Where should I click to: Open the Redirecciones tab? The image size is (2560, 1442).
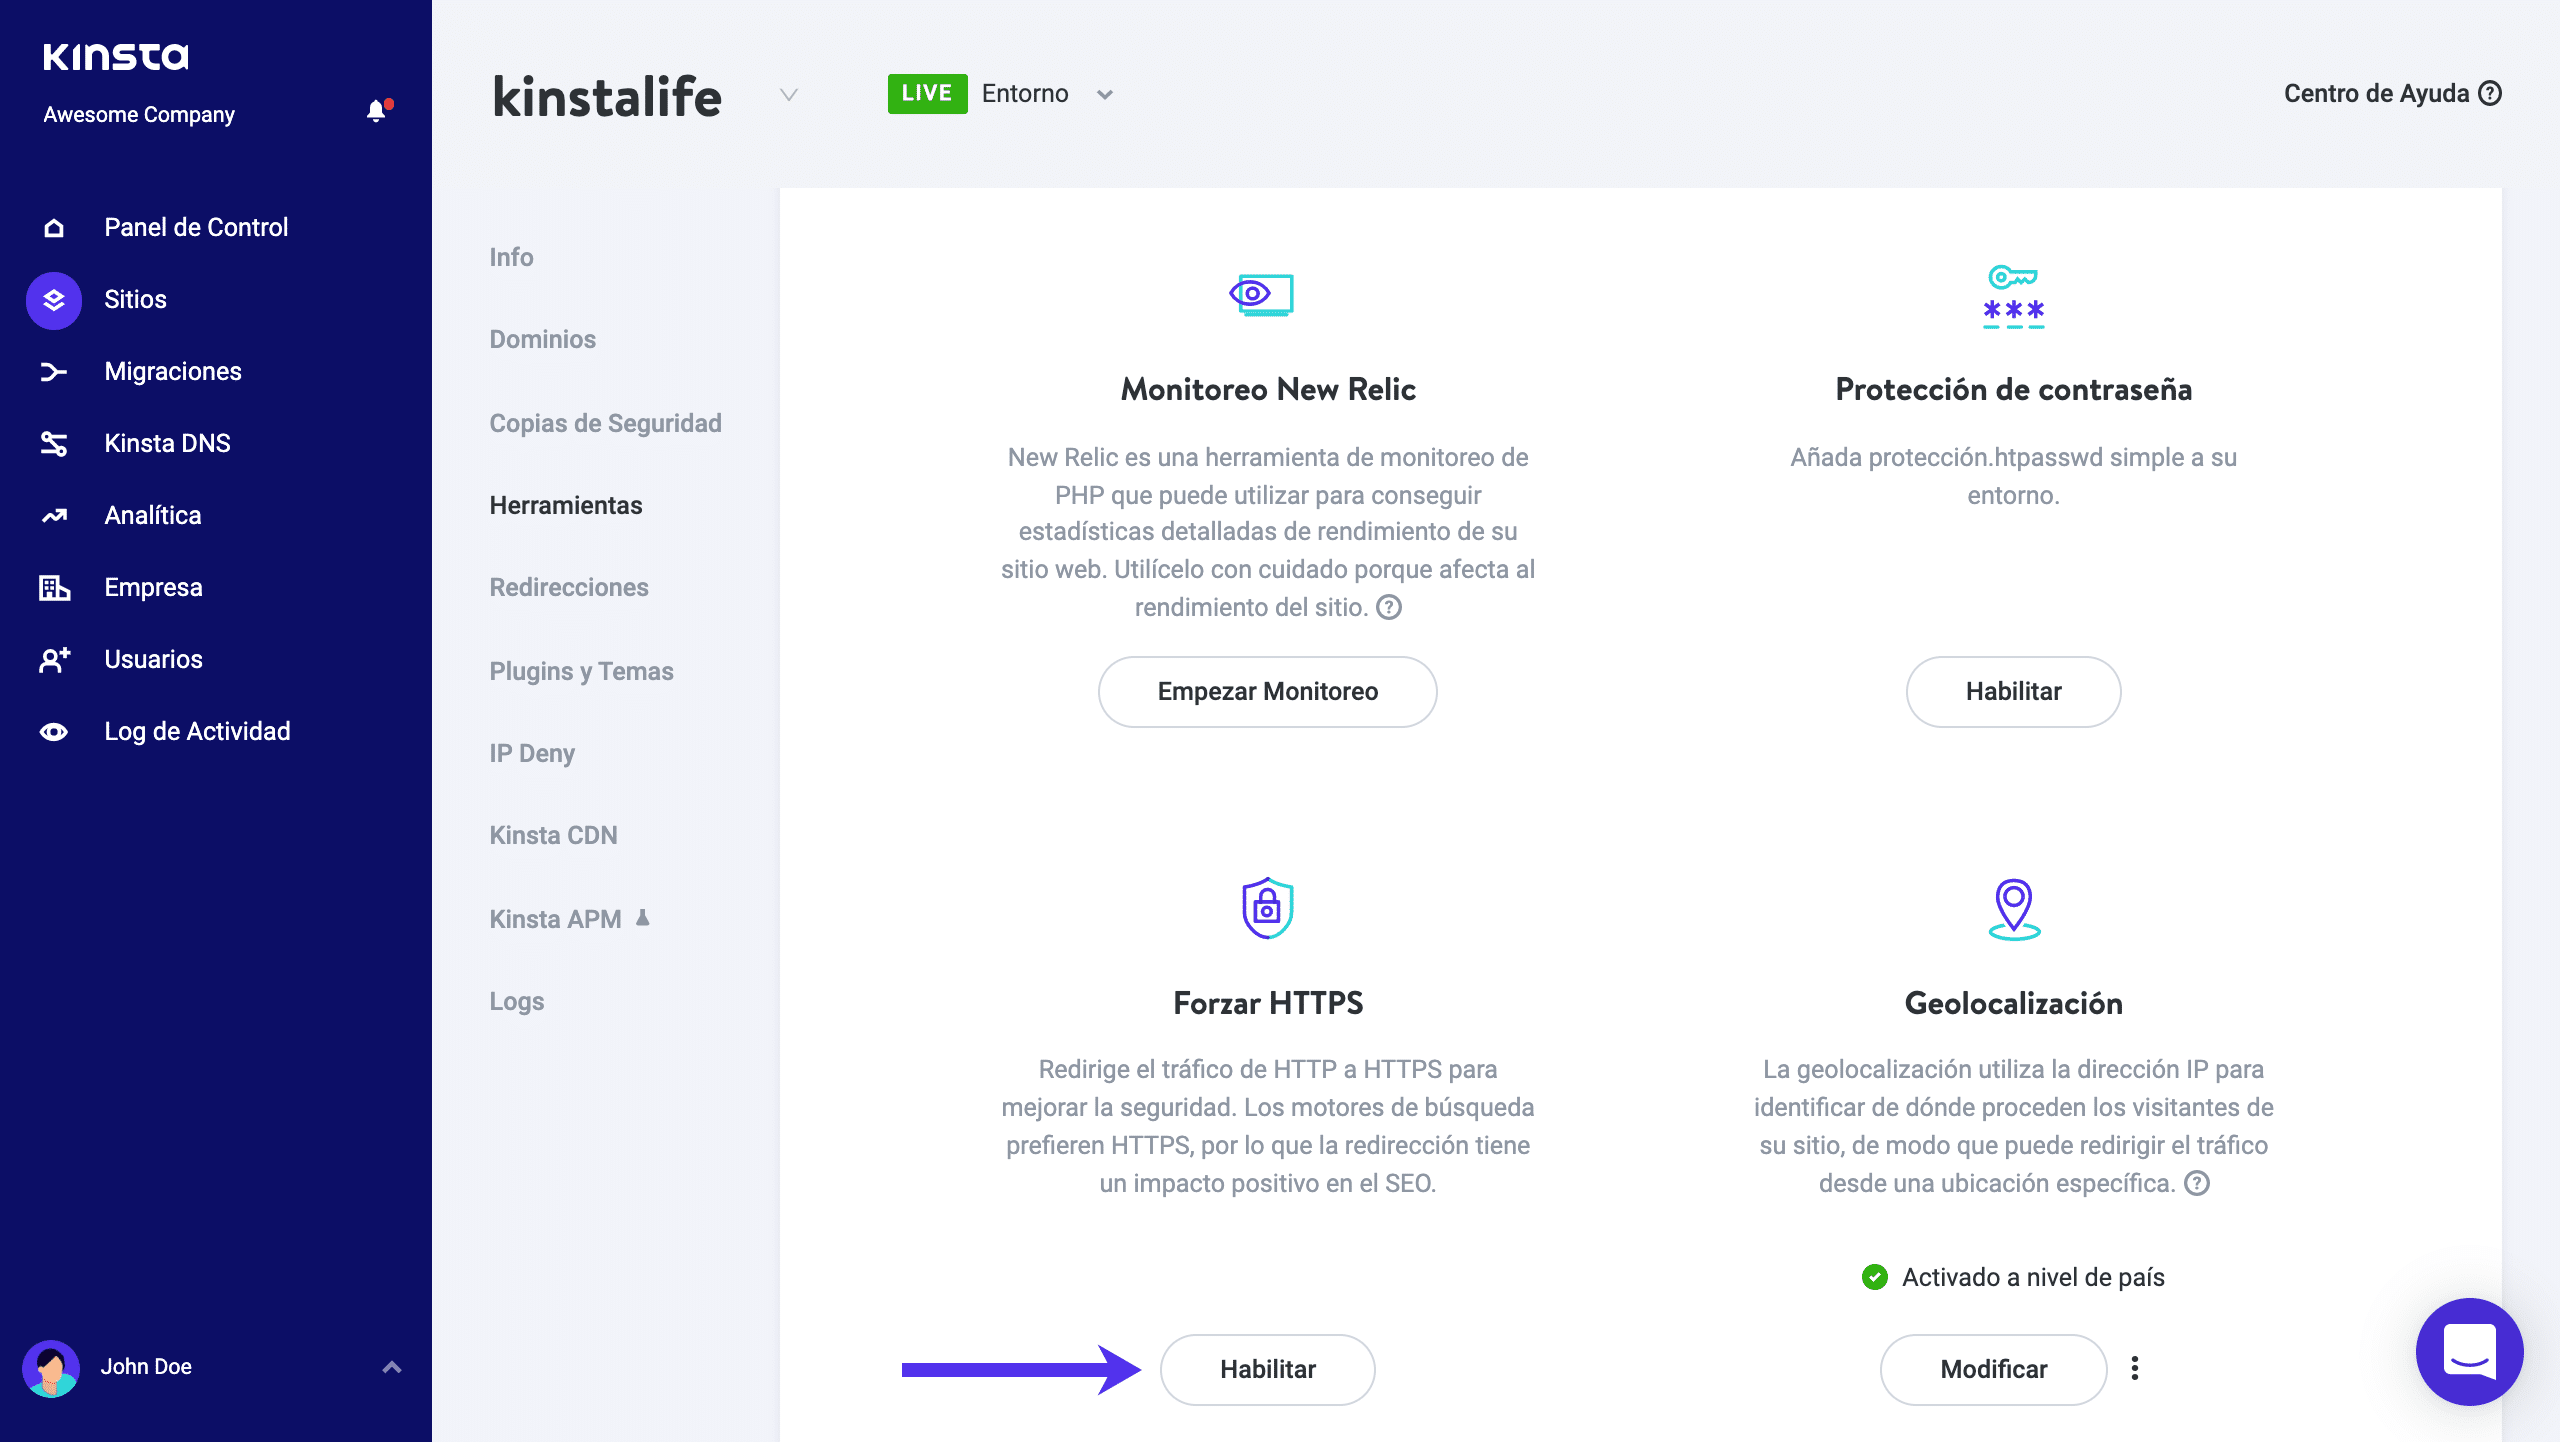click(569, 587)
